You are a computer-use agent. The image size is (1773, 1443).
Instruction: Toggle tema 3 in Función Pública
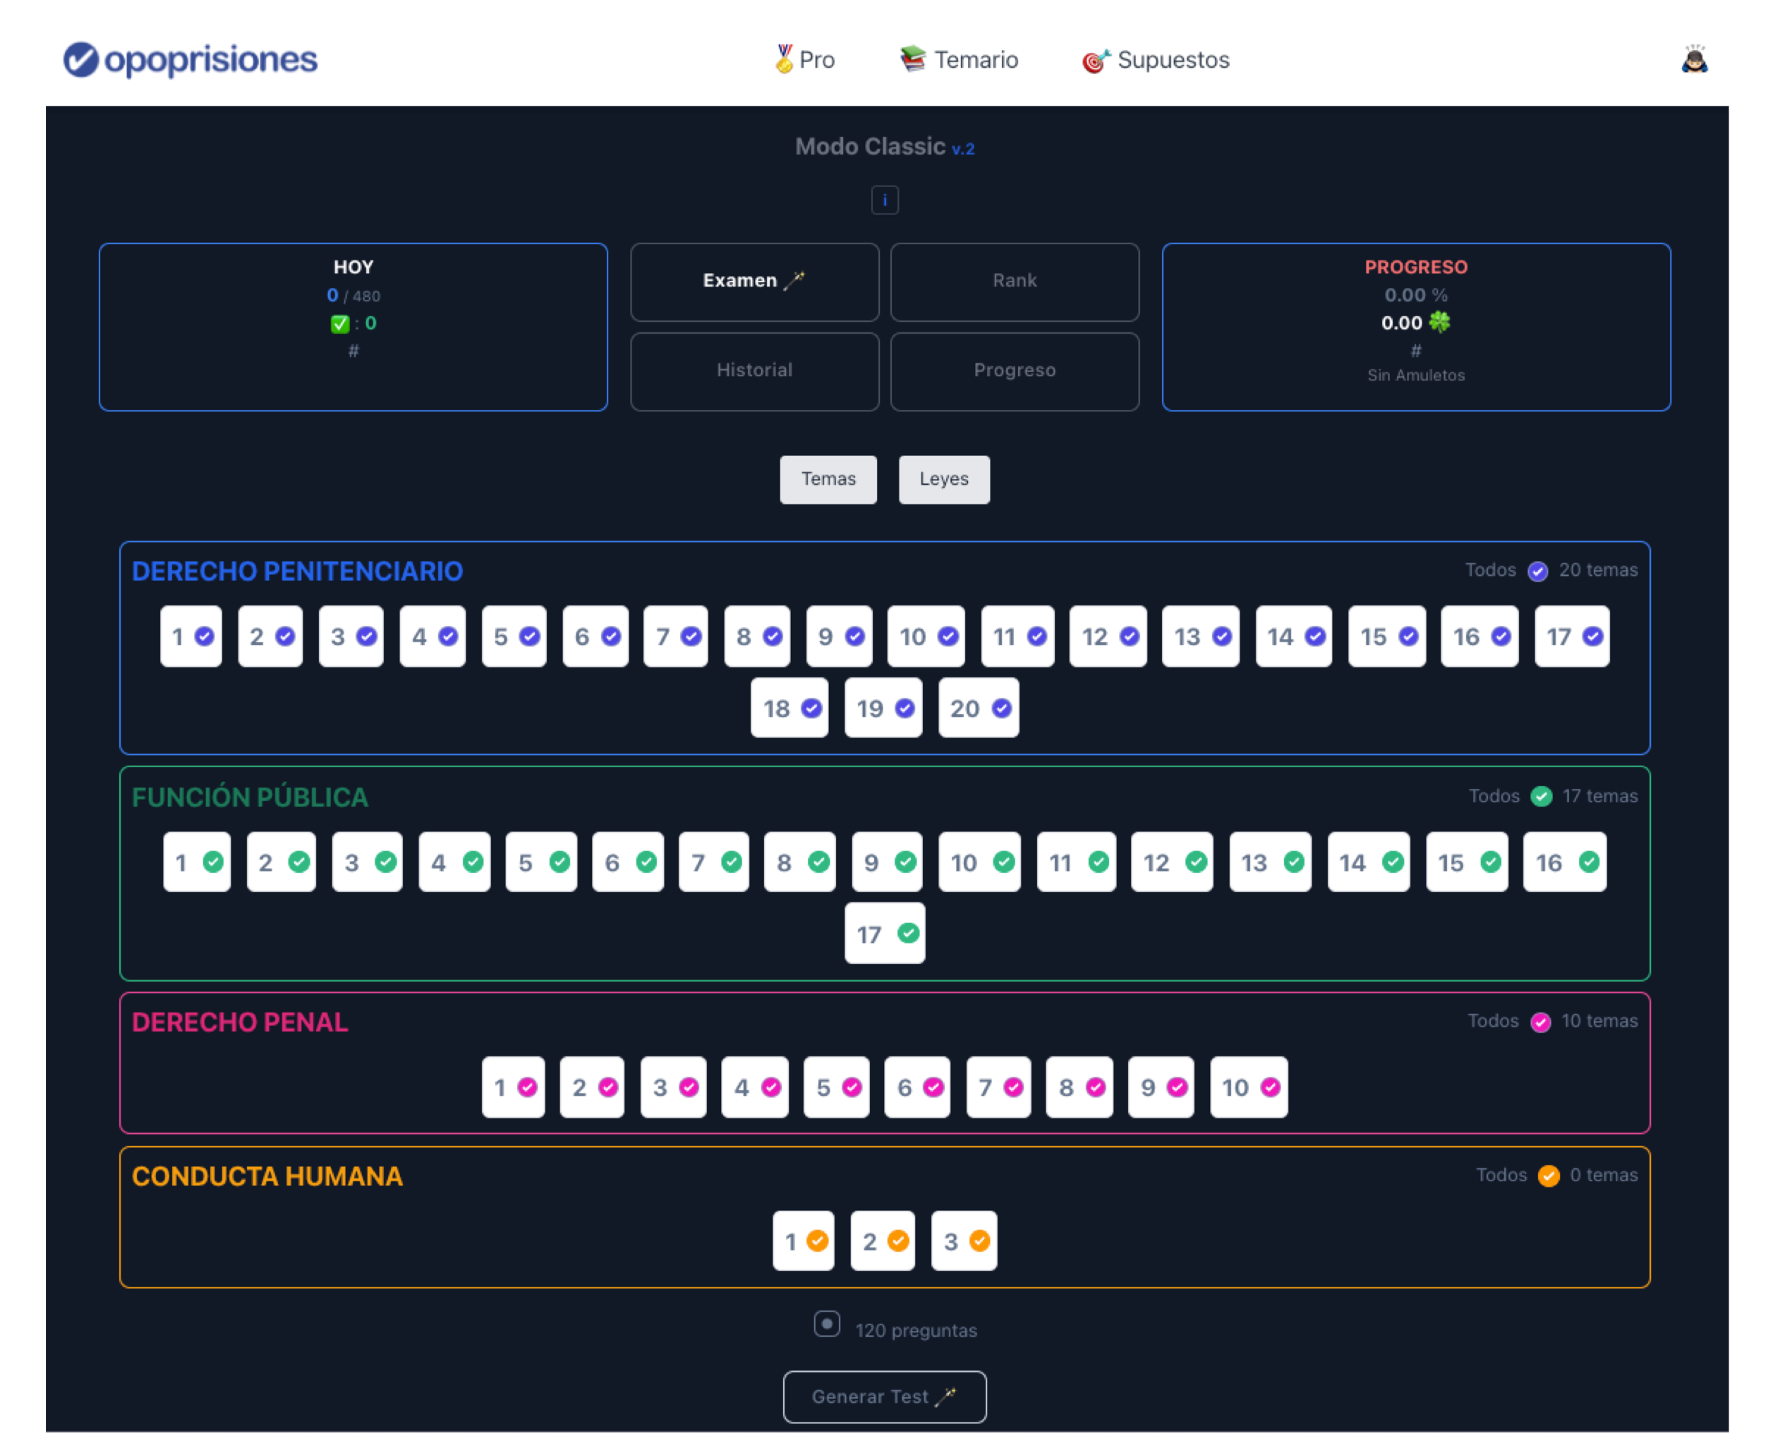coord(367,862)
